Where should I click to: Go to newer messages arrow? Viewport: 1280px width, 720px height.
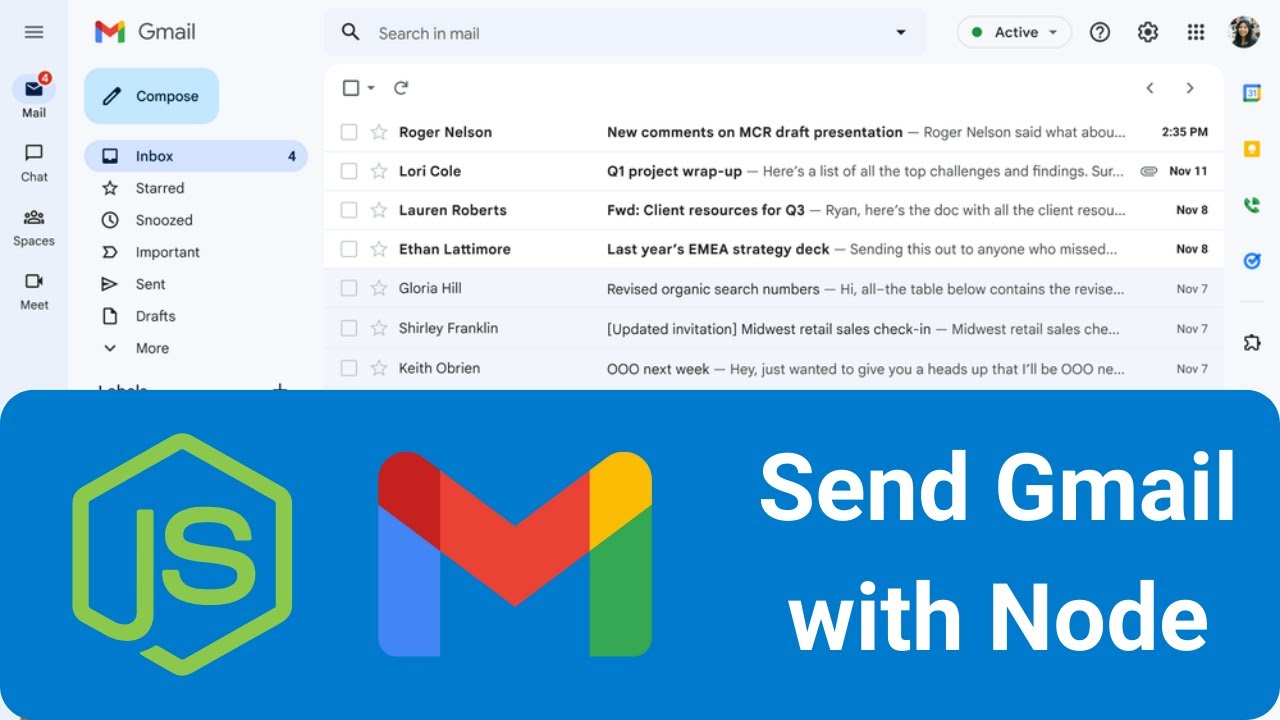coord(1150,88)
